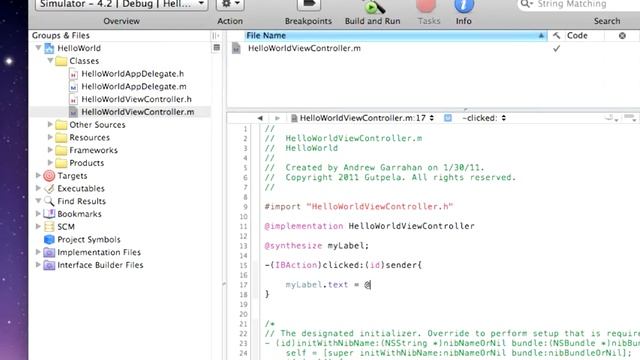Expand the Interface Builder Files group
This screenshot has width=640, height=360.
click(x=38, y=264)
